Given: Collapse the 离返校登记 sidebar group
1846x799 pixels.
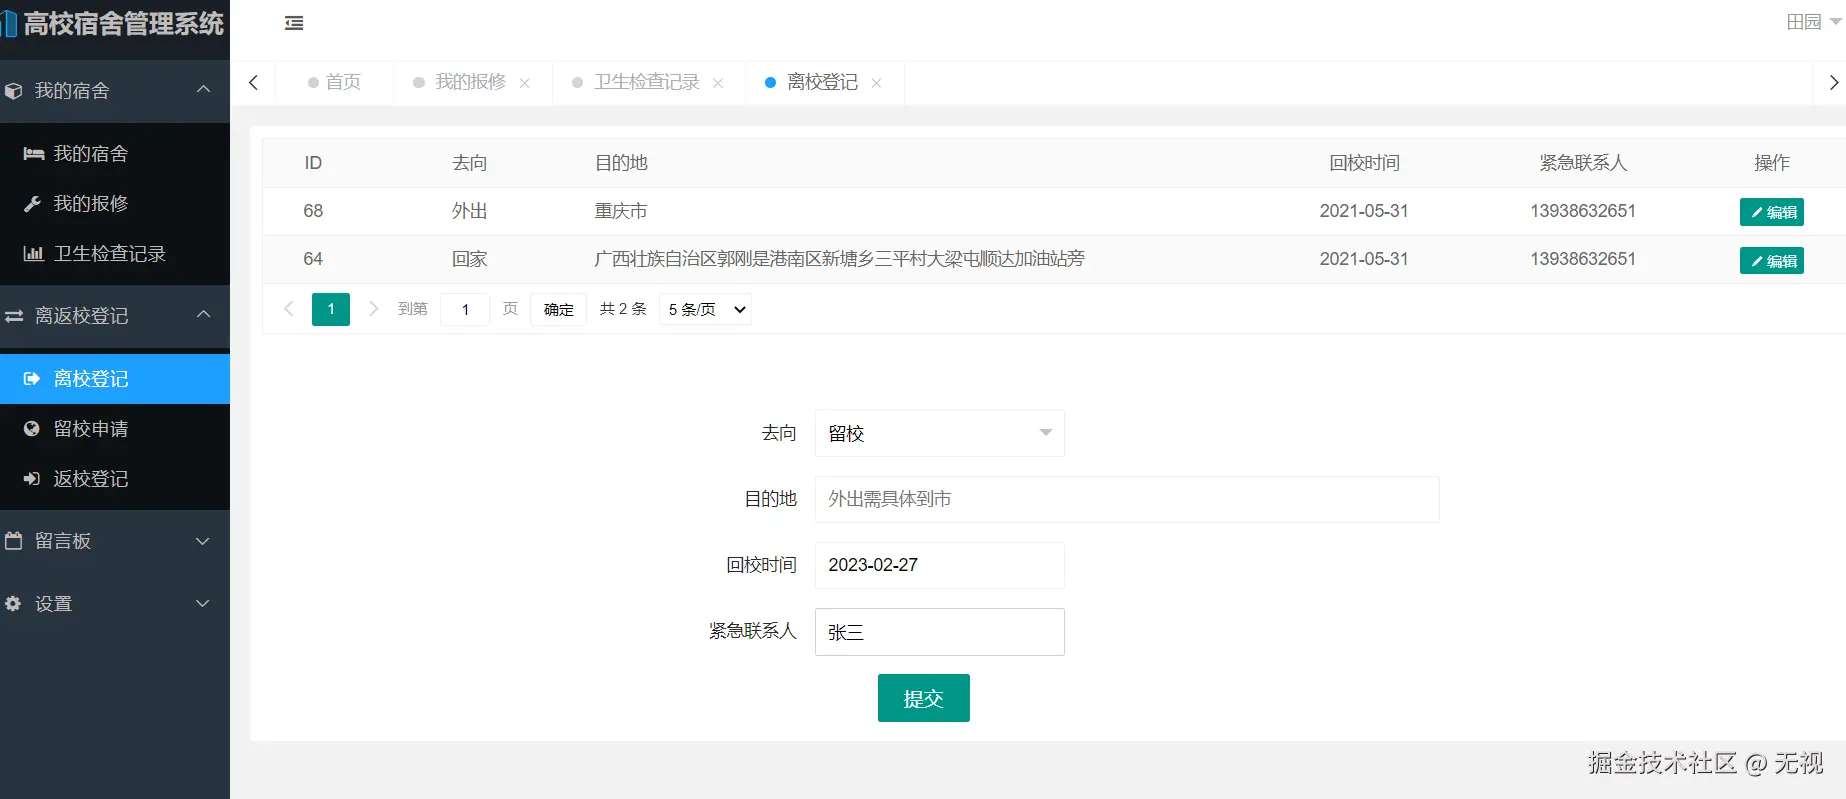Looking at the screenshot, I should click(203, 315).
